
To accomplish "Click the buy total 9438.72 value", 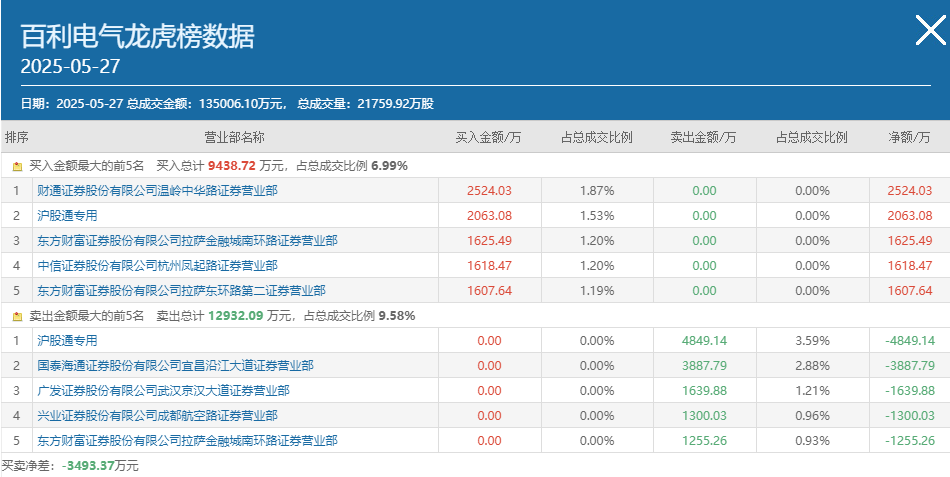I will pyautogui.click(x=232, y=166).
